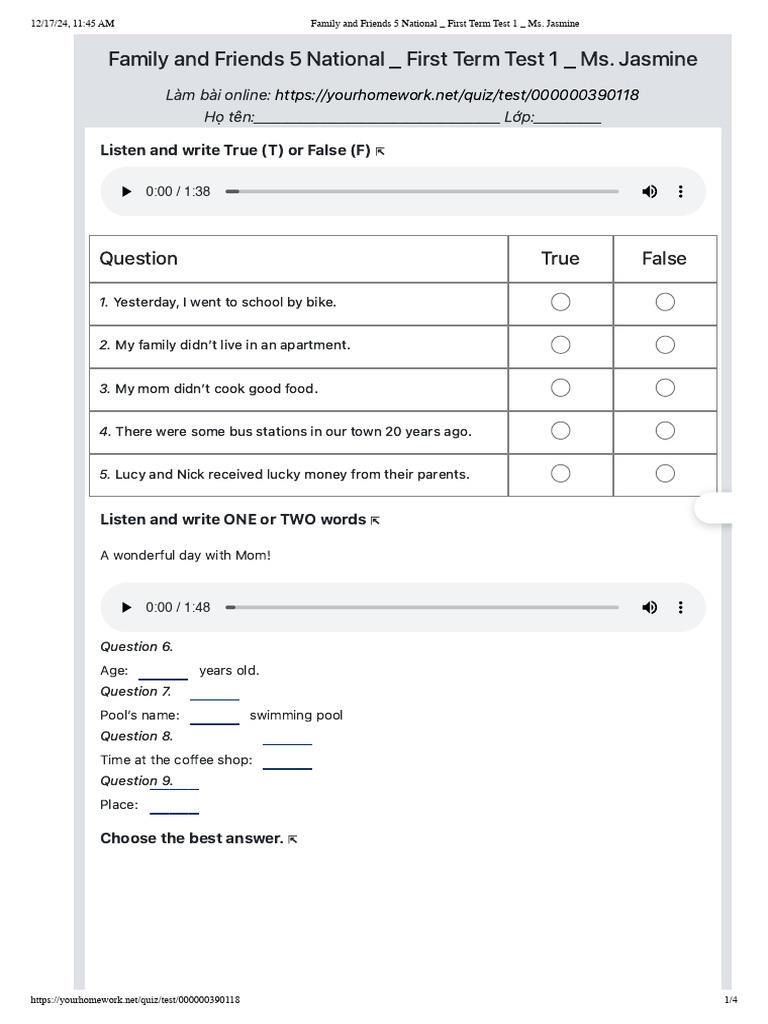Image resolution: width=768 pixels, height=1024 pixels.
Task: Click the Age answer blank
Action: pos(163,672)
